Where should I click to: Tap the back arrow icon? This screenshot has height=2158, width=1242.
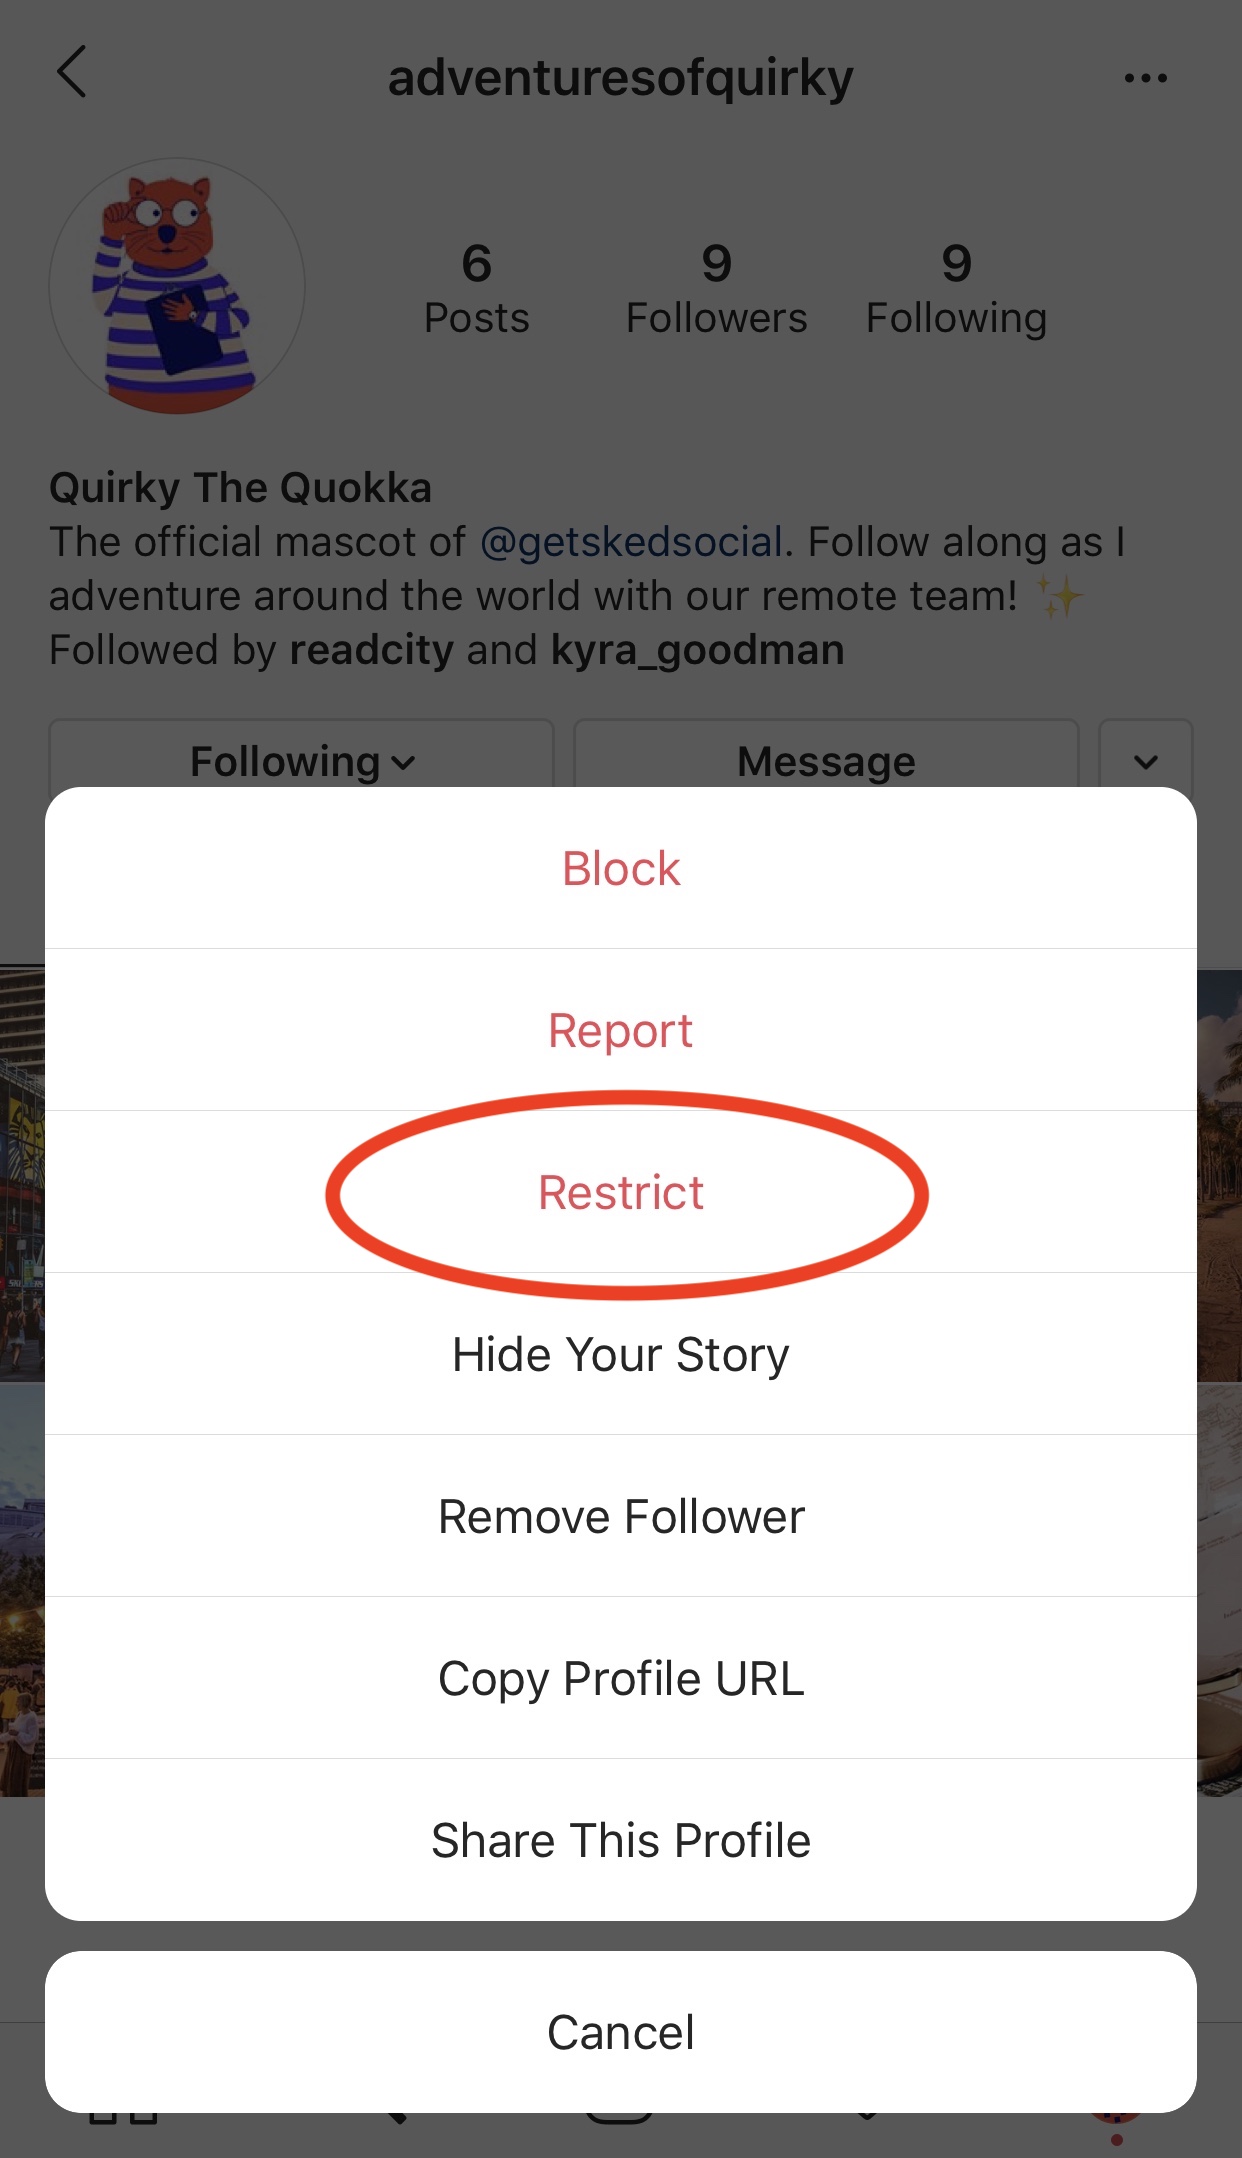point(72,72)
